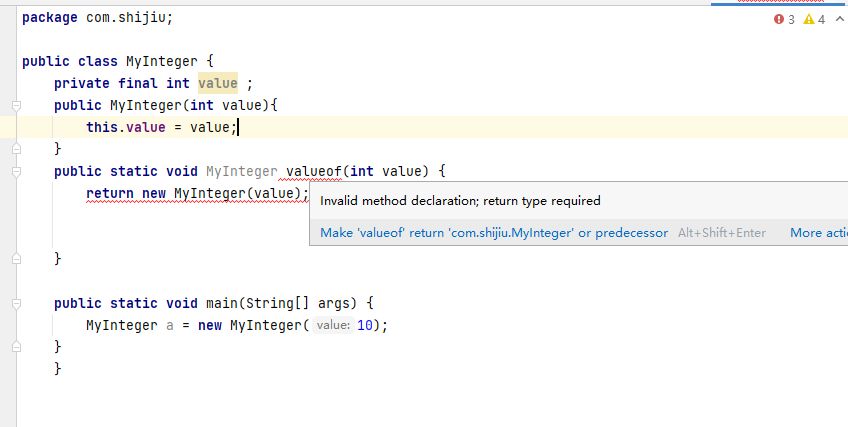This screenshot has height=427, width=848.
Task: Click the yellow warning count indicator
Action: coord(814,19)
